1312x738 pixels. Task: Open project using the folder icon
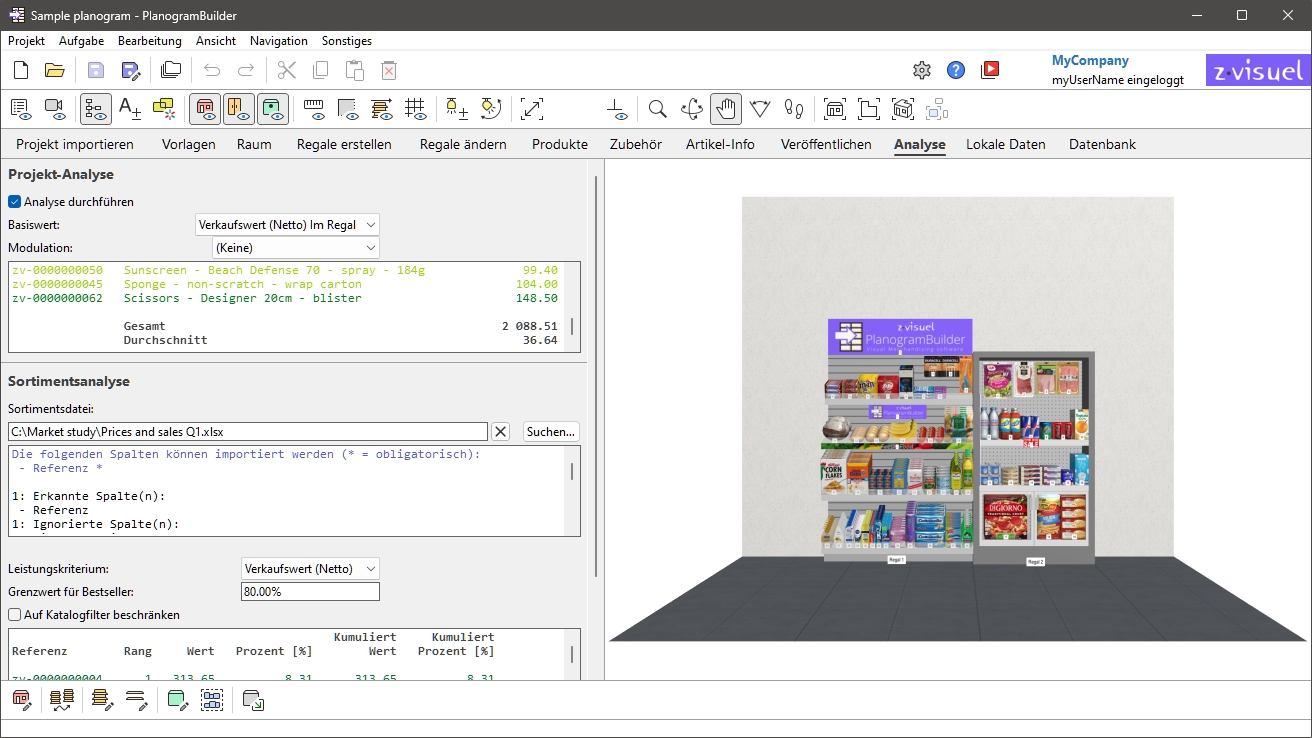click(55, 70)
